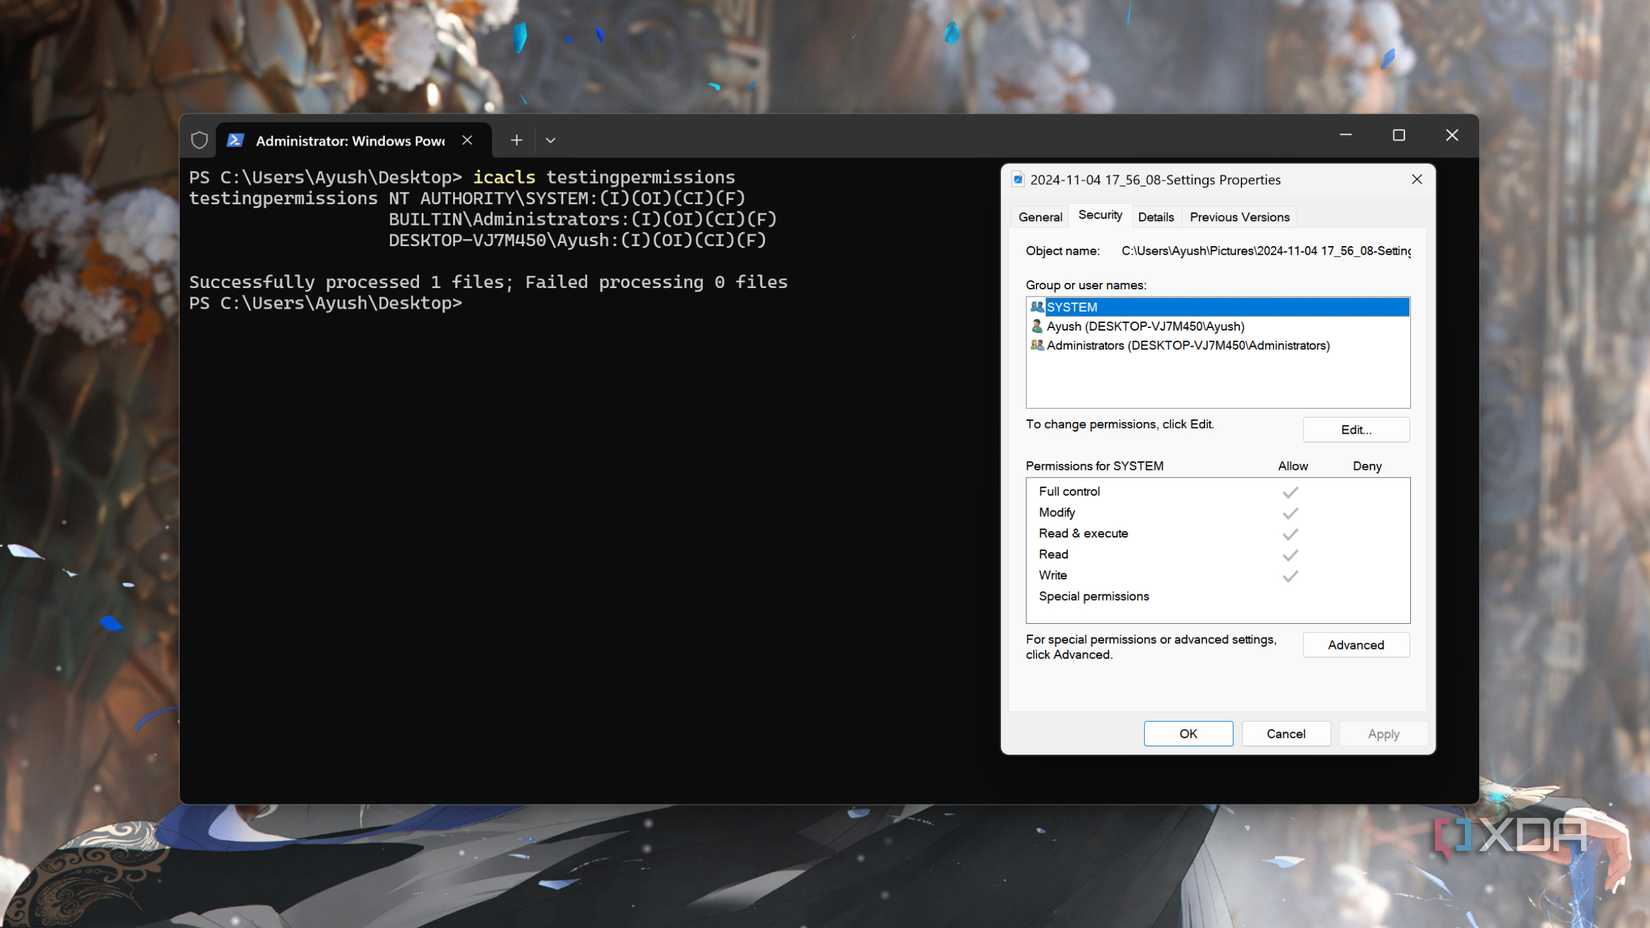Image resolution: width=1650 pixels, height=928 pixels.
Task: Click the Edit button to change permissions
Action: (1355, 429)
